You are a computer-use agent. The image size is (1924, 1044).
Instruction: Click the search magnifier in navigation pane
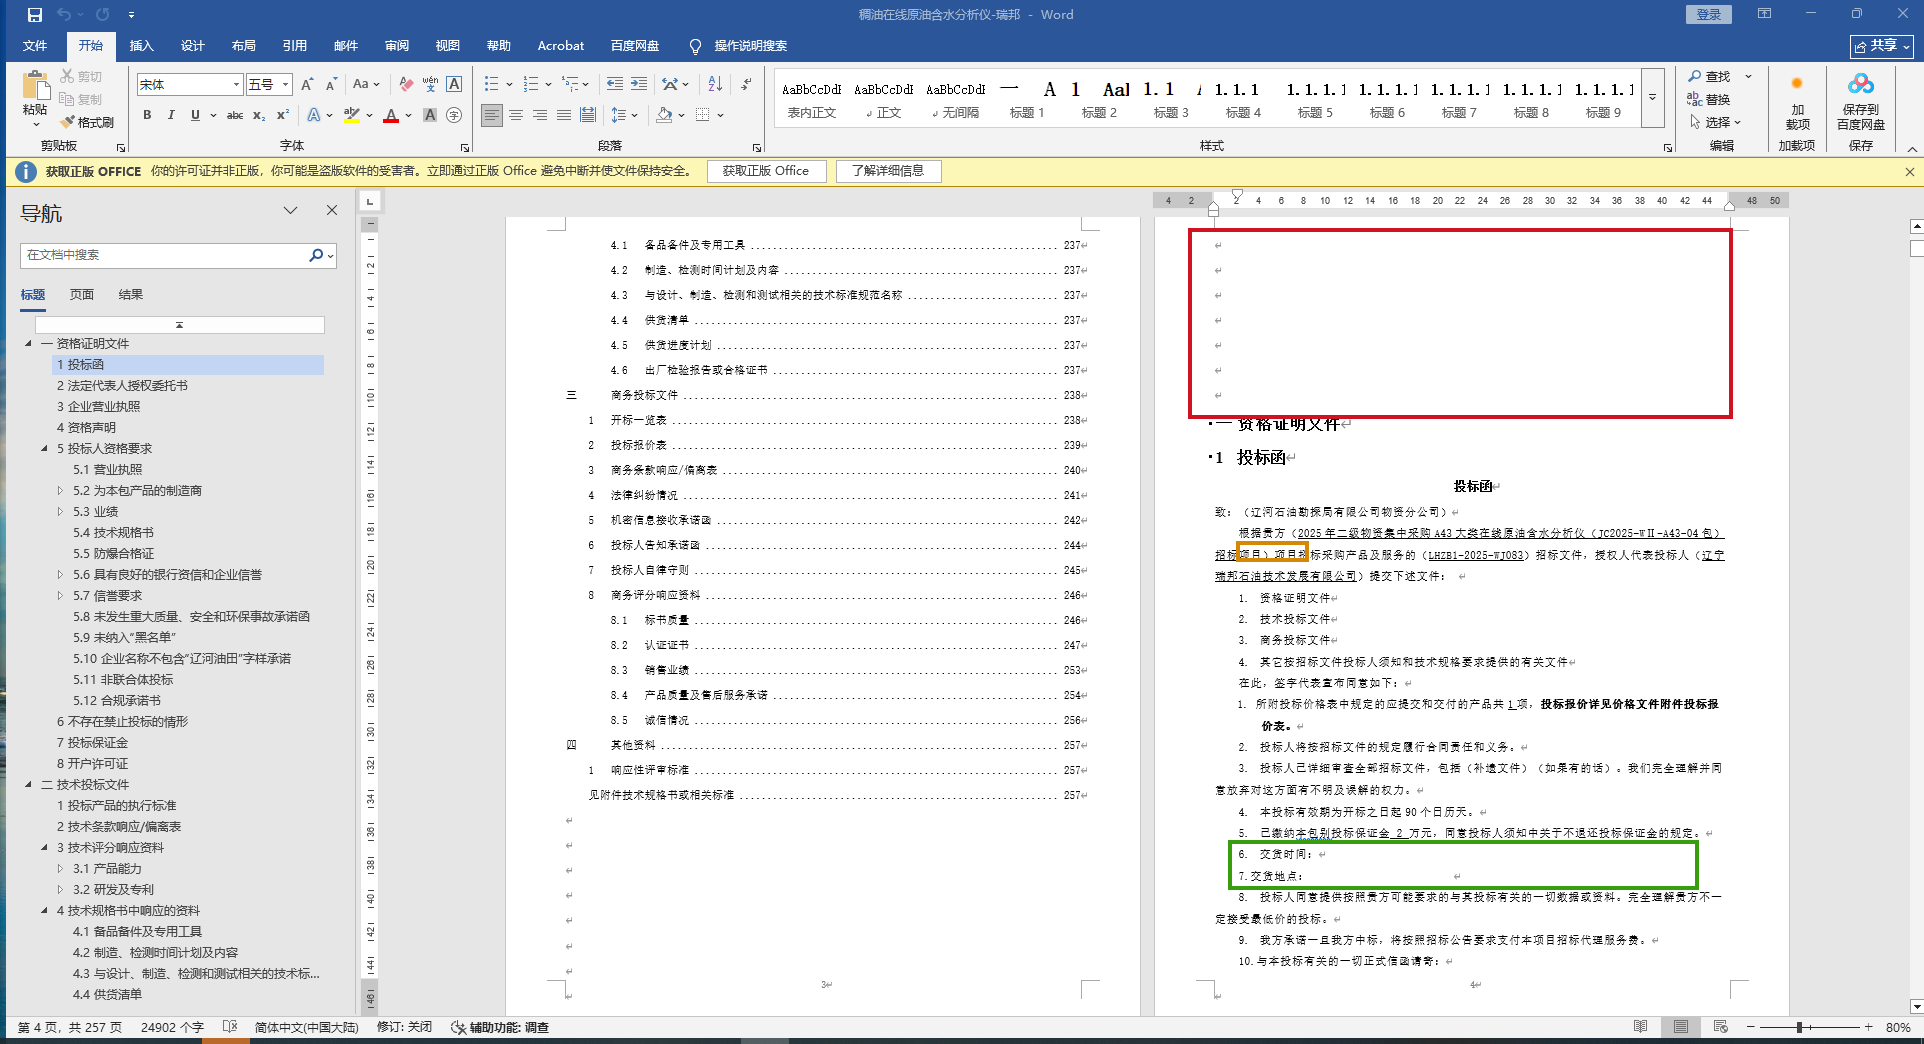point(316,255)
